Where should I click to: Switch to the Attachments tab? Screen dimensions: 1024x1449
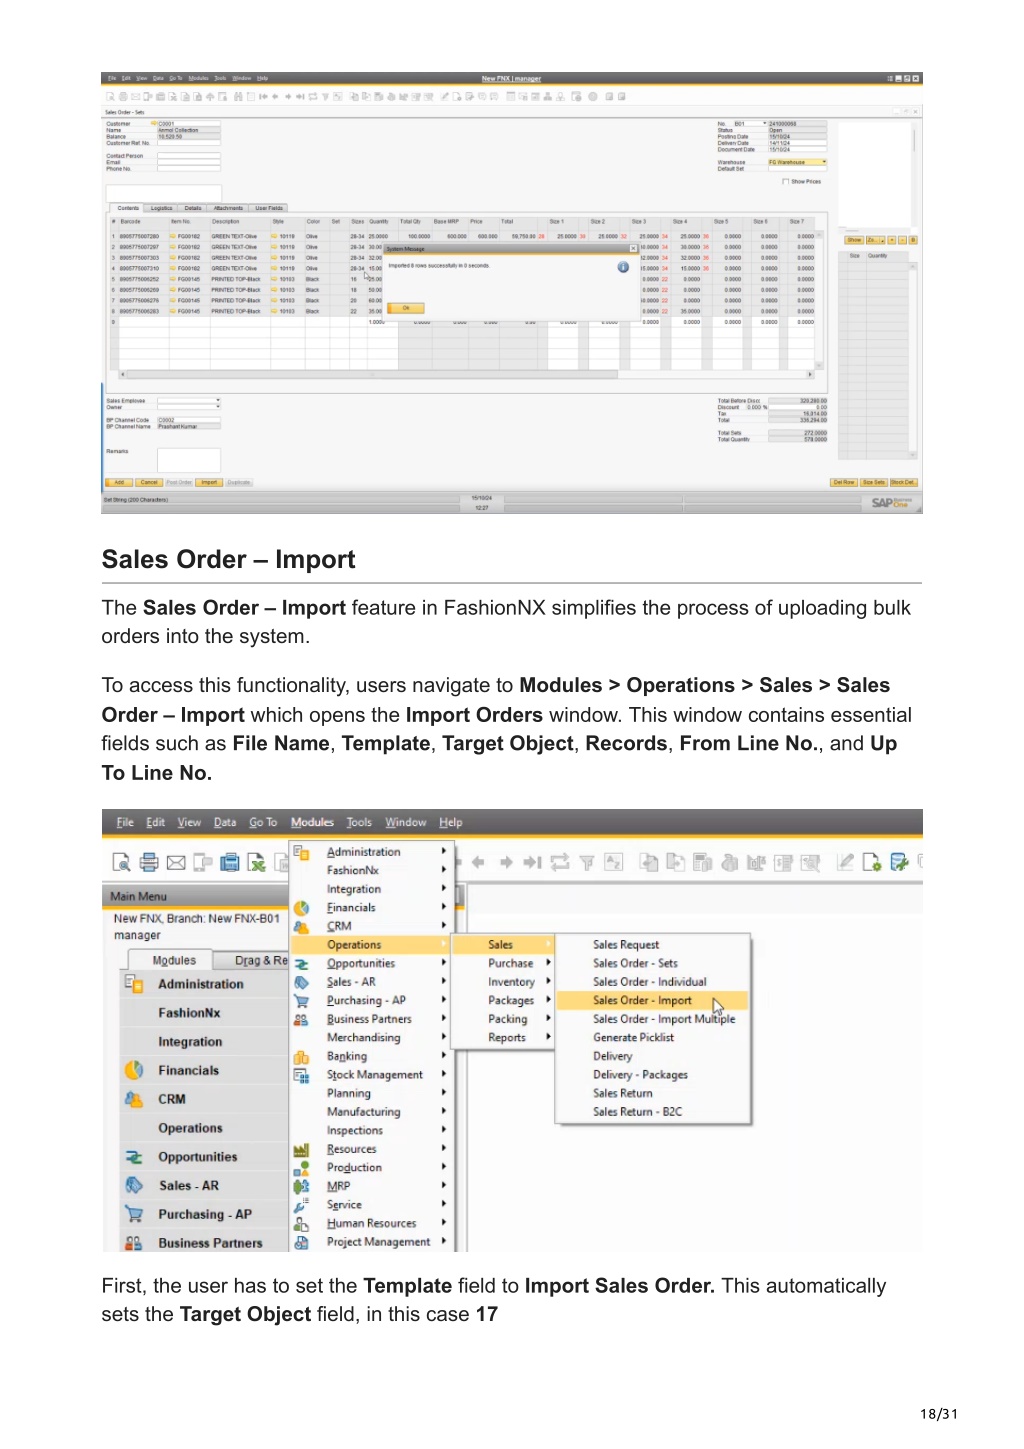coord(228,208)
